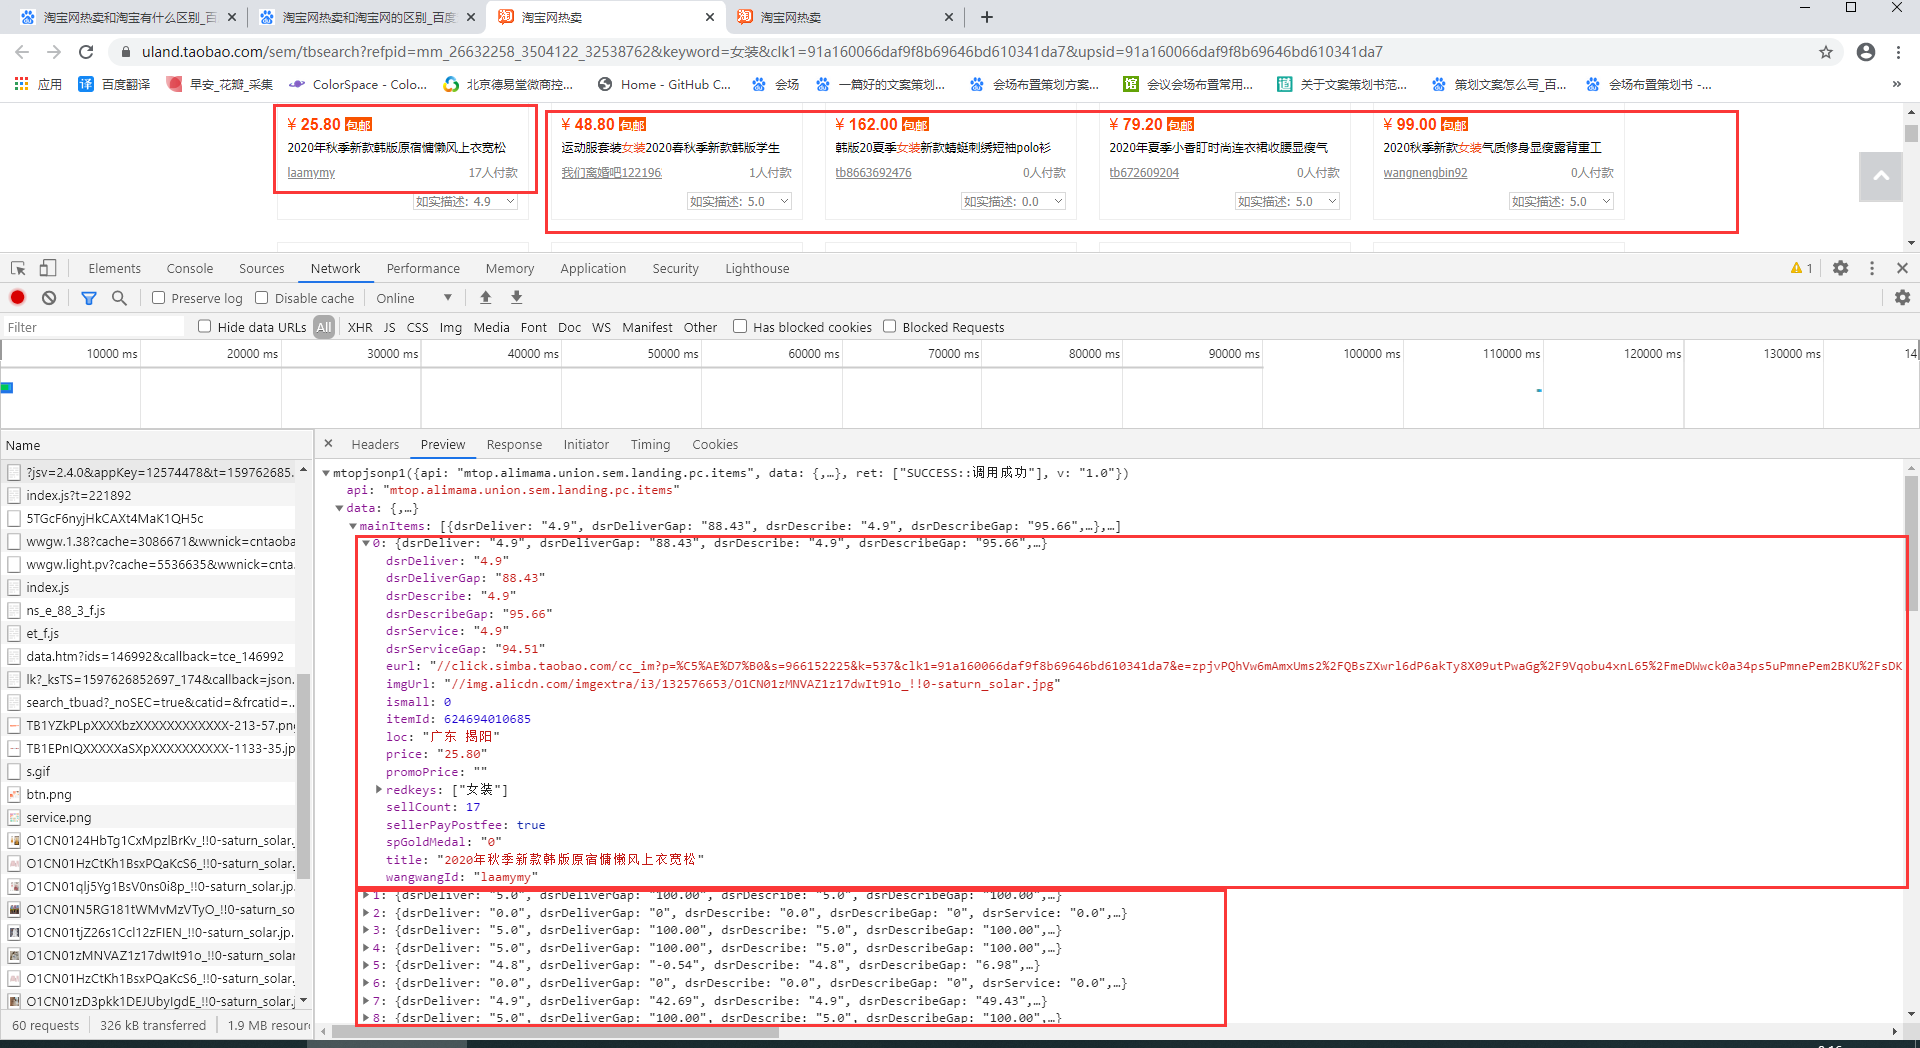Check Hide data URLs
This screenshot has height=1048, width=1920.
tap(205, 326)
